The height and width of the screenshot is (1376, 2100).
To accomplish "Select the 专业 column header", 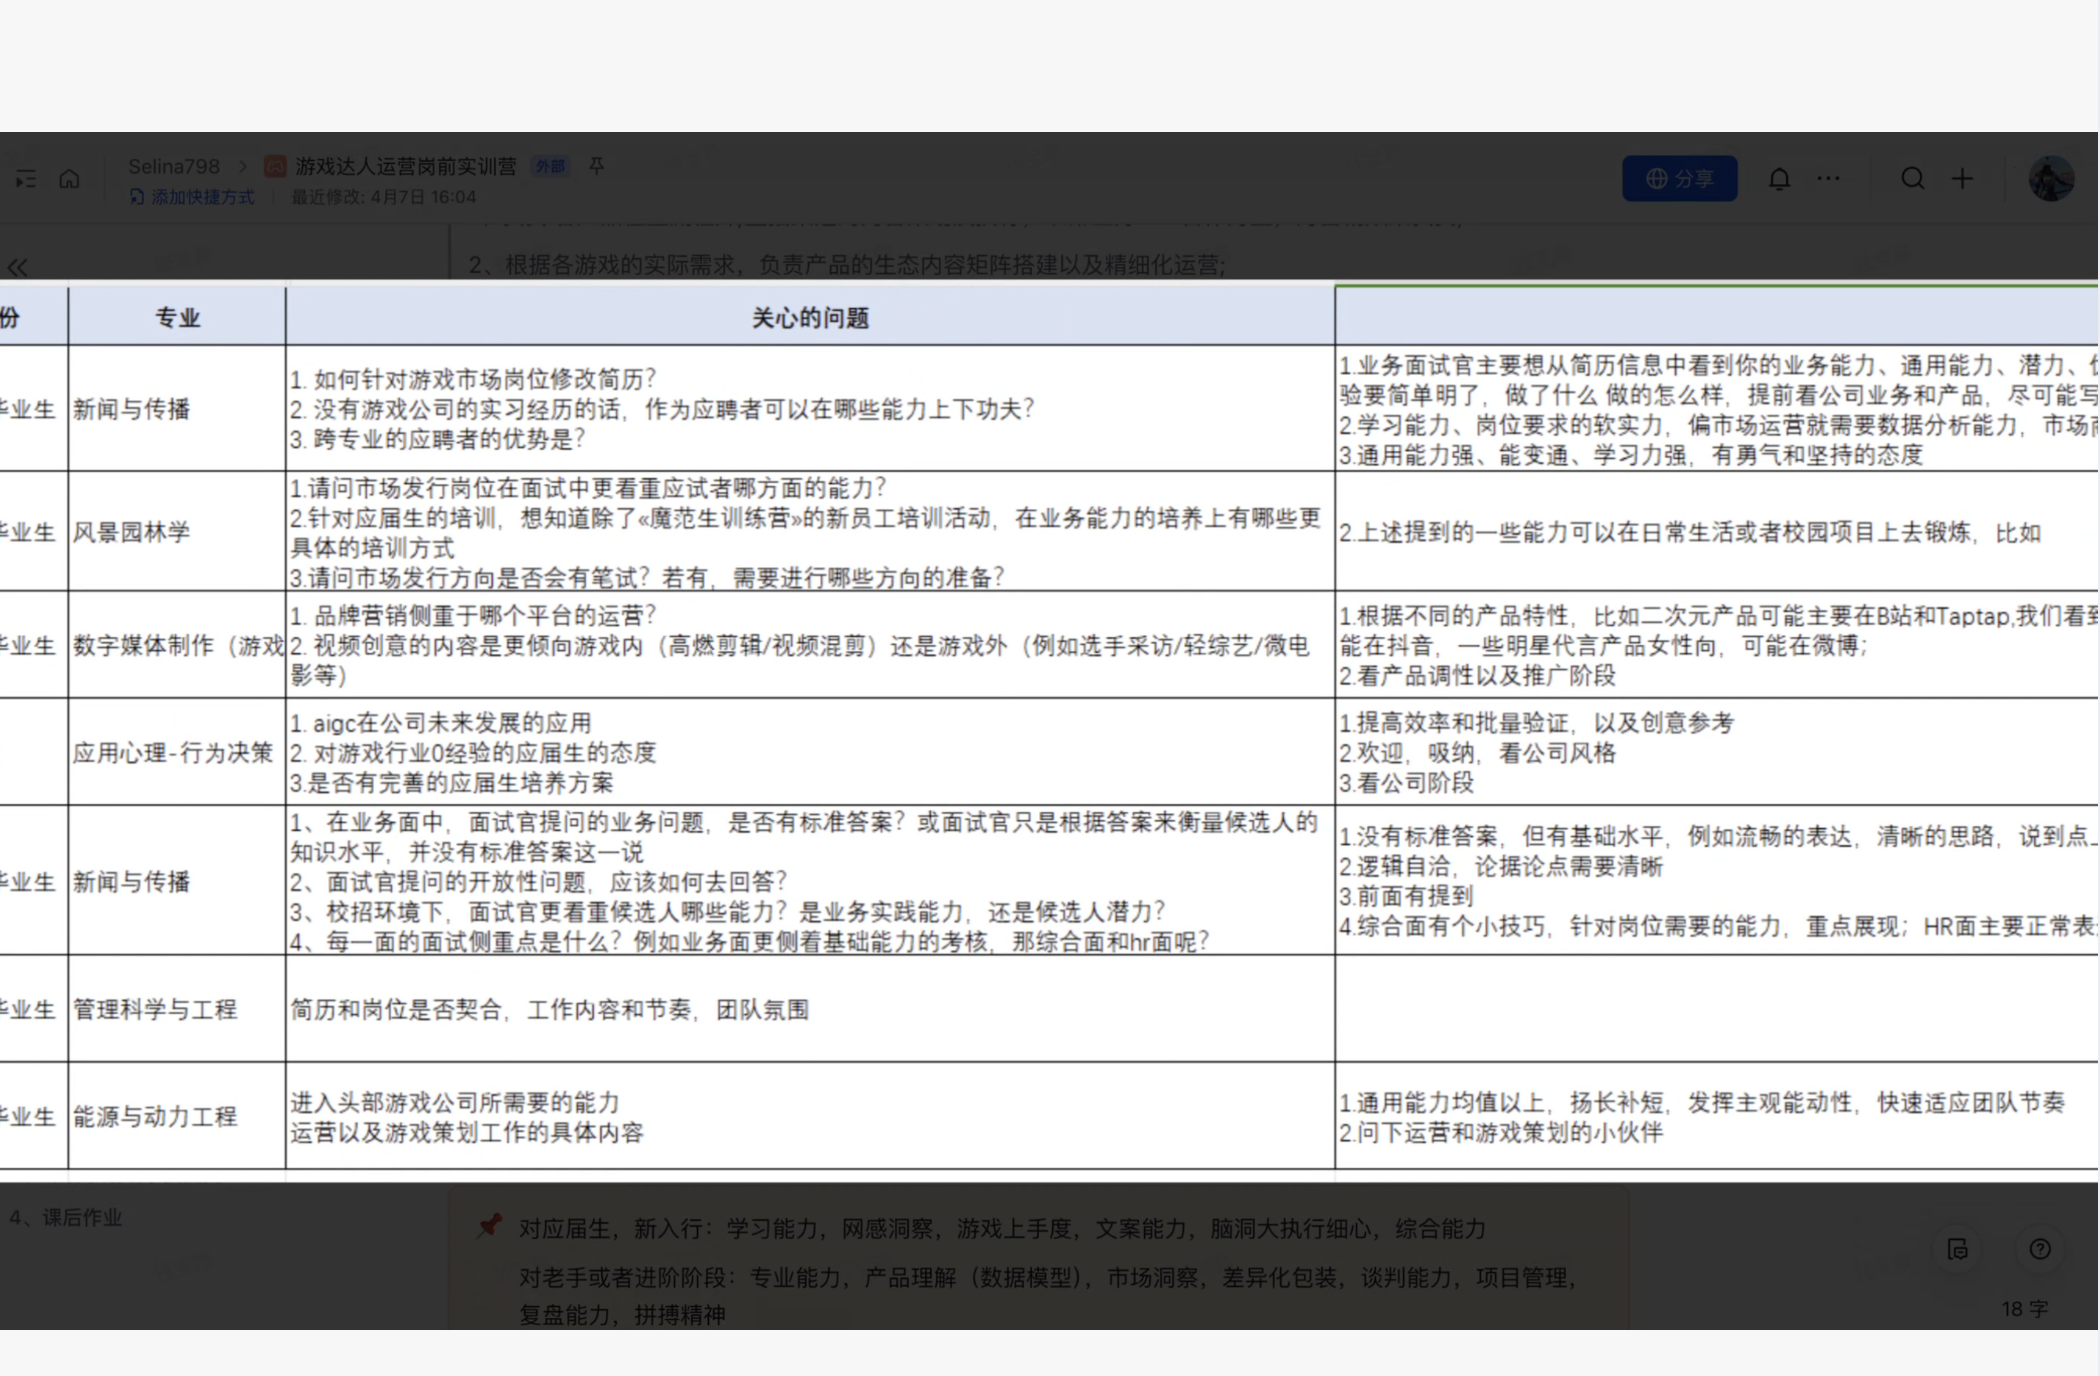I will pyautogui.click(x=177, y=318).
